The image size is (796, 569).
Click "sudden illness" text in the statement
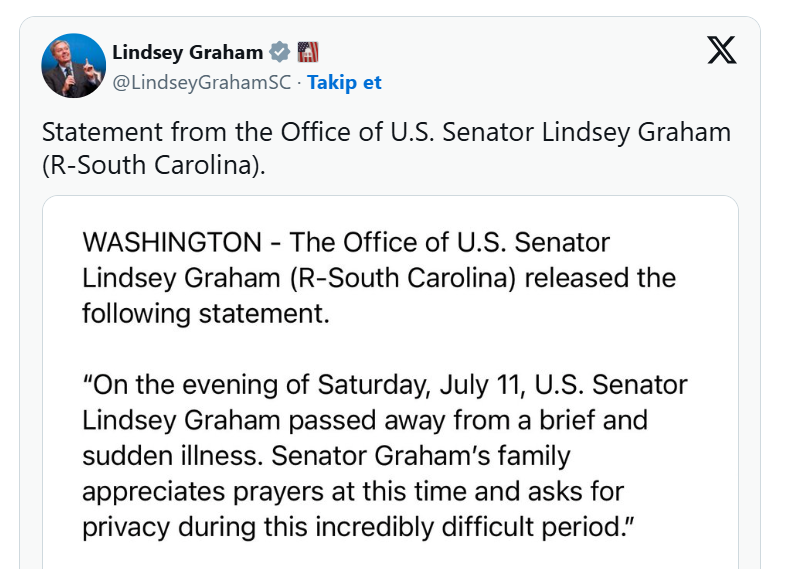(173, 456)
